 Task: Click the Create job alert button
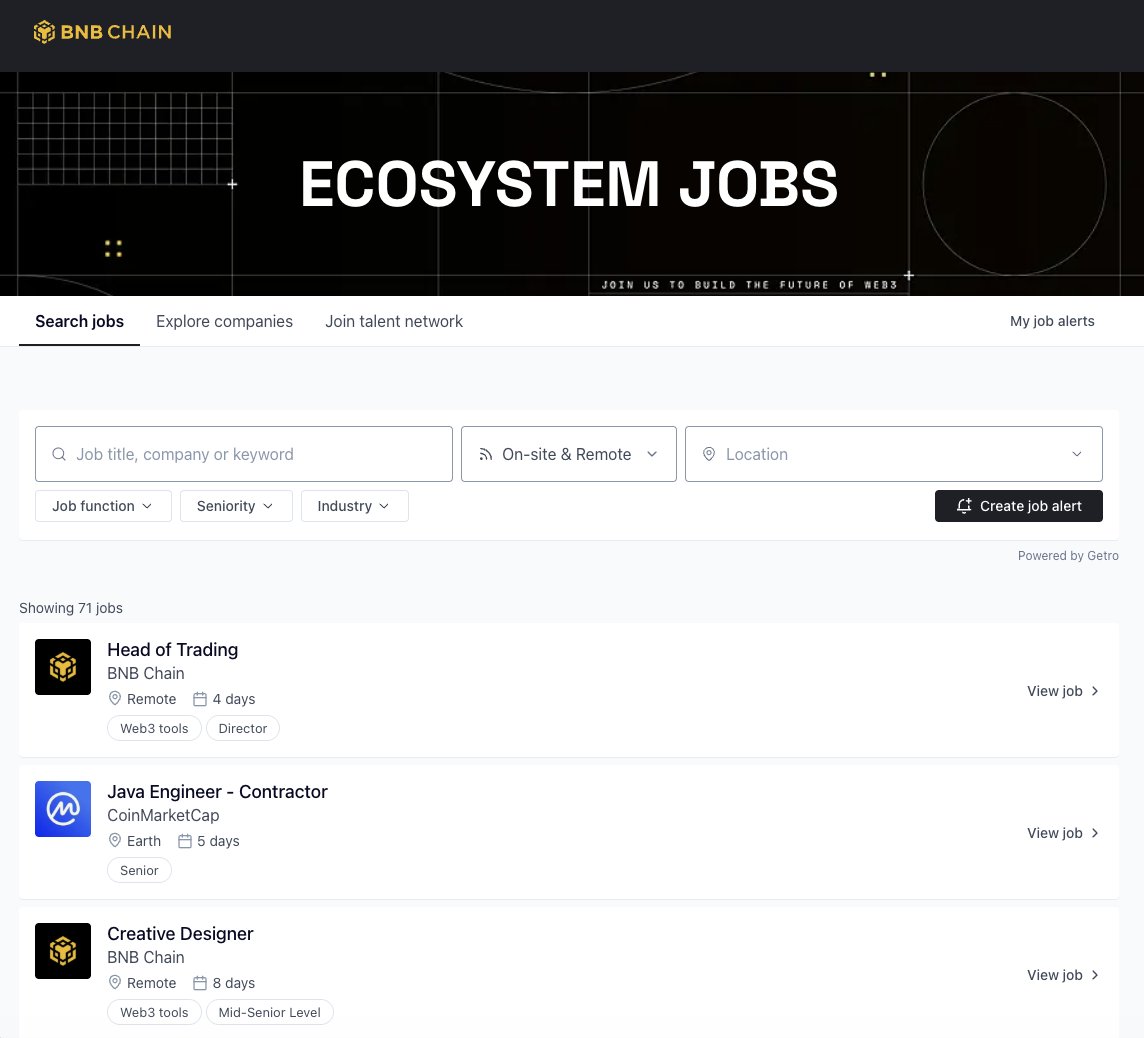pos(1019,506)
